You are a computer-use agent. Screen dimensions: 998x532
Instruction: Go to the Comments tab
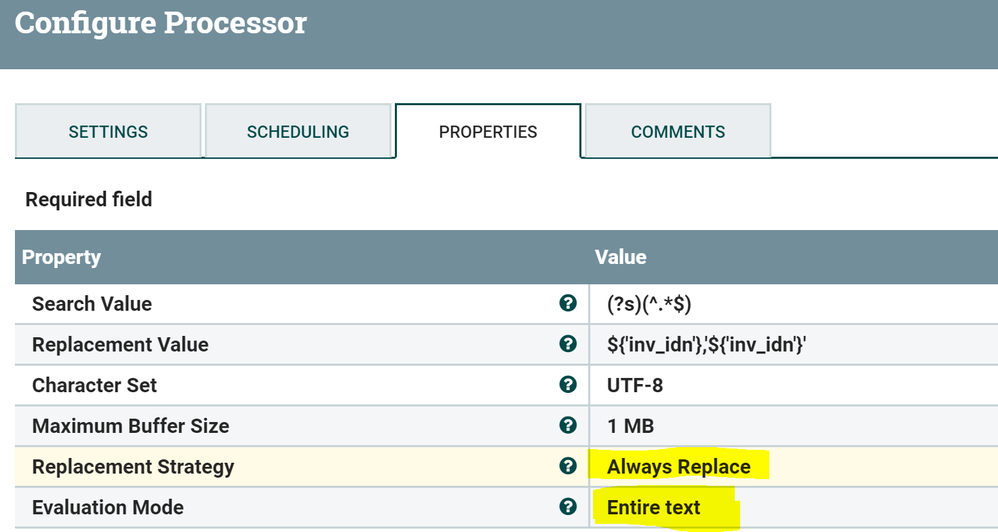coord(678,132)
